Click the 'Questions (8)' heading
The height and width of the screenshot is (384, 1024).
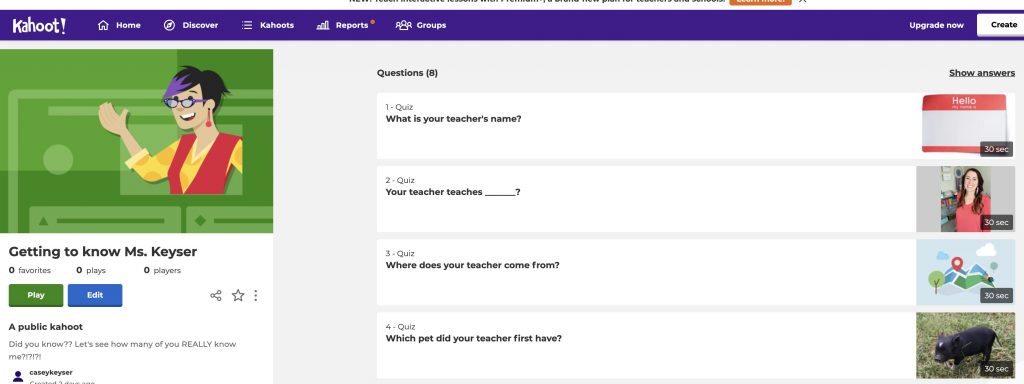[x=408, y=73]
